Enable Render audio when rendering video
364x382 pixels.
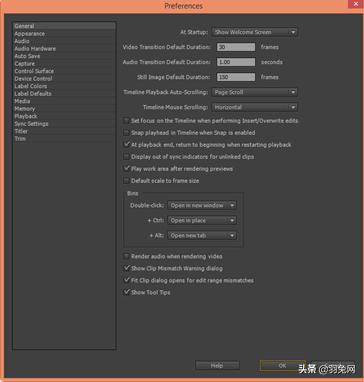click(126, 256)
